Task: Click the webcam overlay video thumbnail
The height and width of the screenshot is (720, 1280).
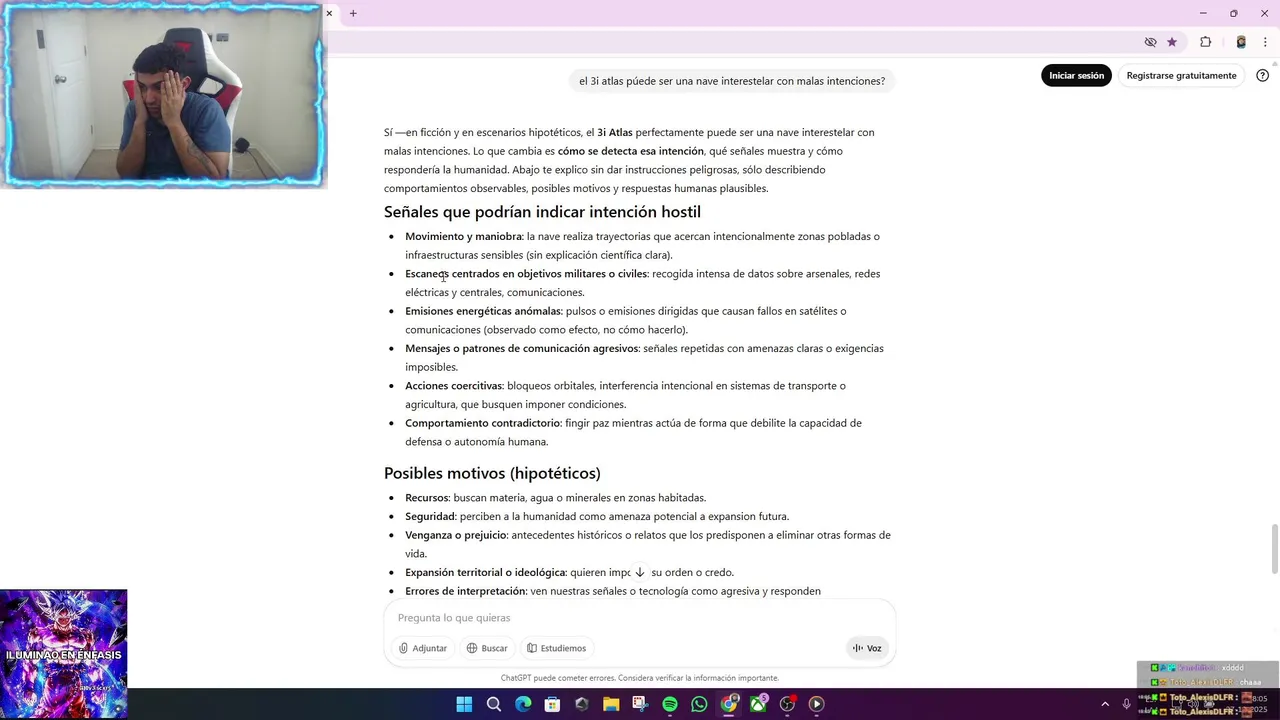Action: [162, 94]
